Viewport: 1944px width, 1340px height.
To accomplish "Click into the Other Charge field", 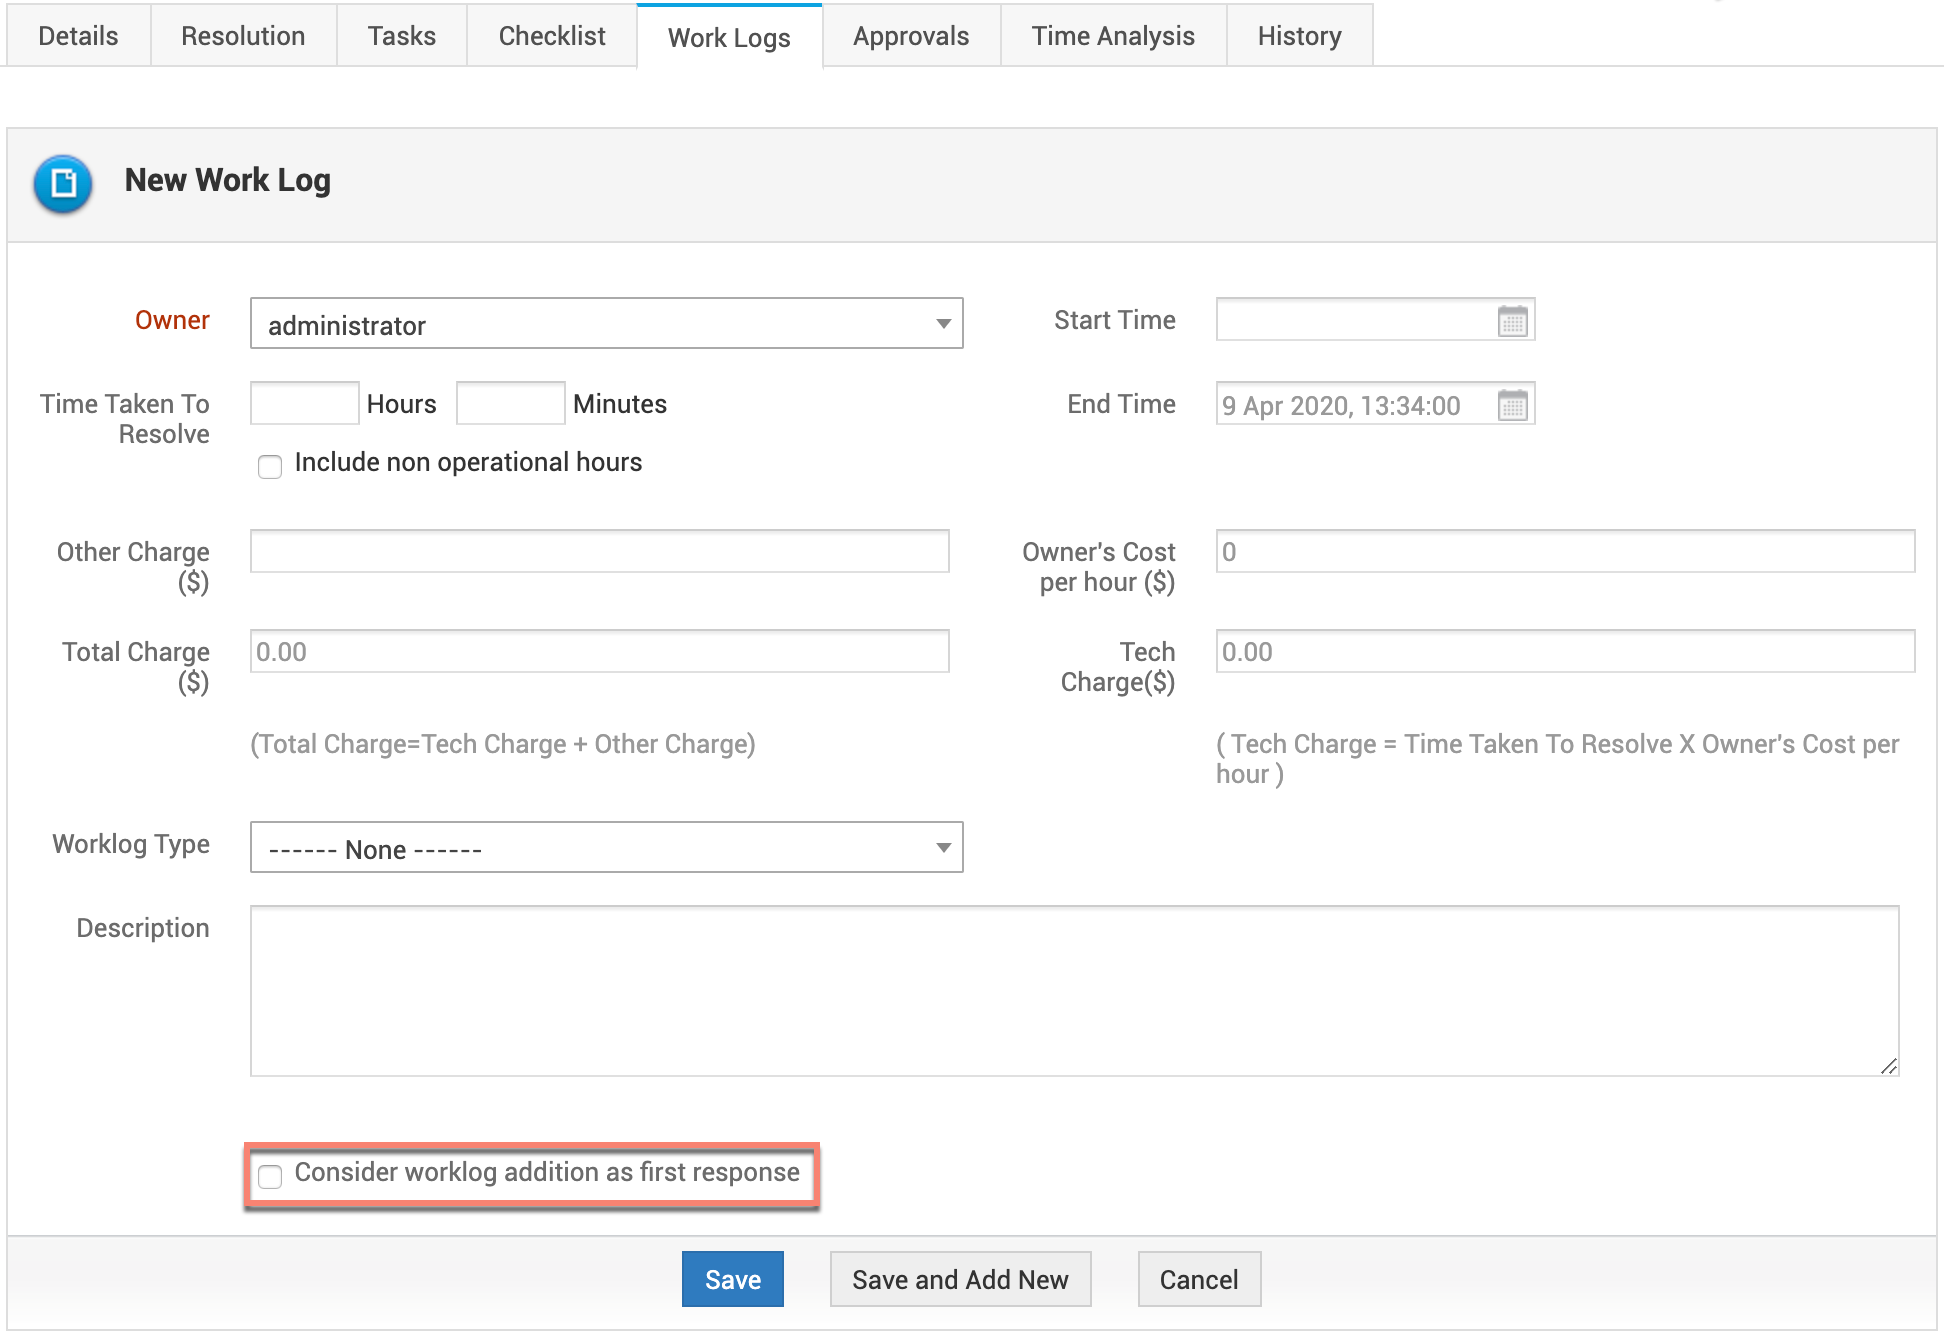I will click(x=599, y=551).
